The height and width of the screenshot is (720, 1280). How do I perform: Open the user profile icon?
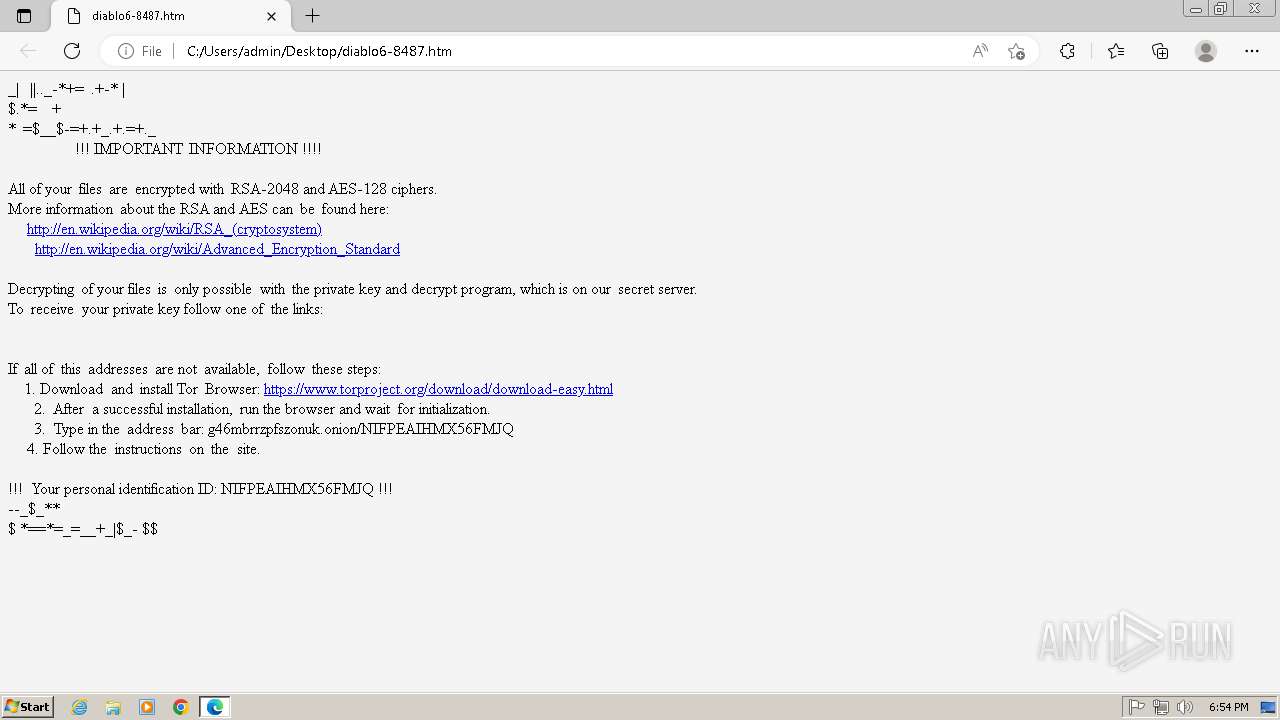click(x=1206, y=51)
